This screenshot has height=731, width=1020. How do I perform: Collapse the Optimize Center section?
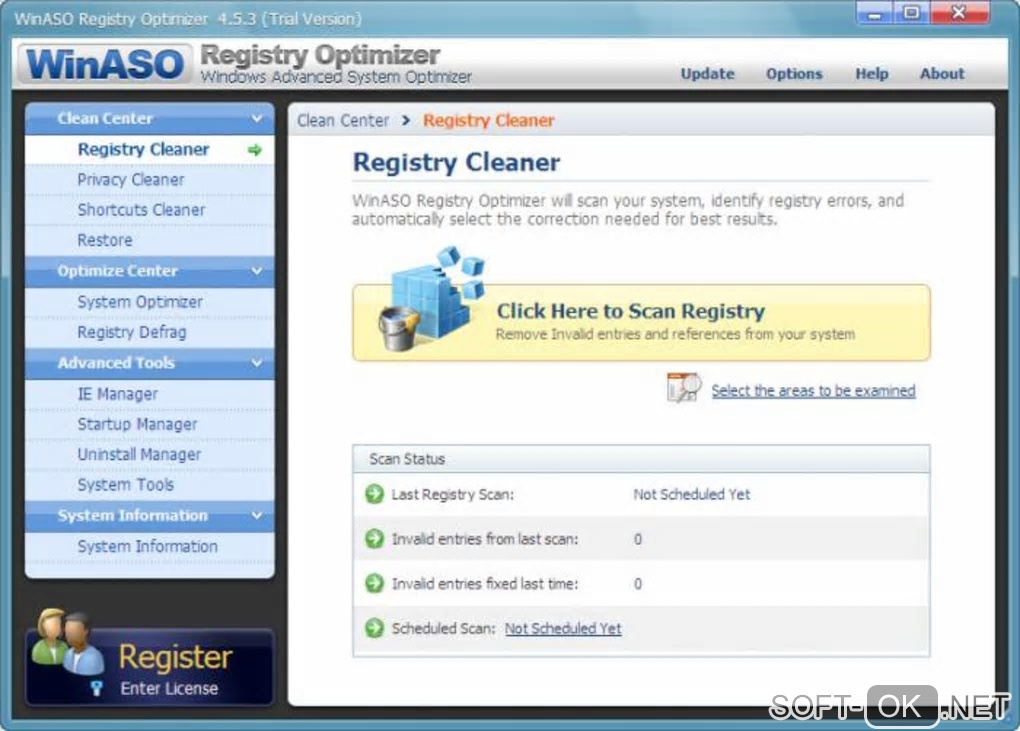coord(257,271)
